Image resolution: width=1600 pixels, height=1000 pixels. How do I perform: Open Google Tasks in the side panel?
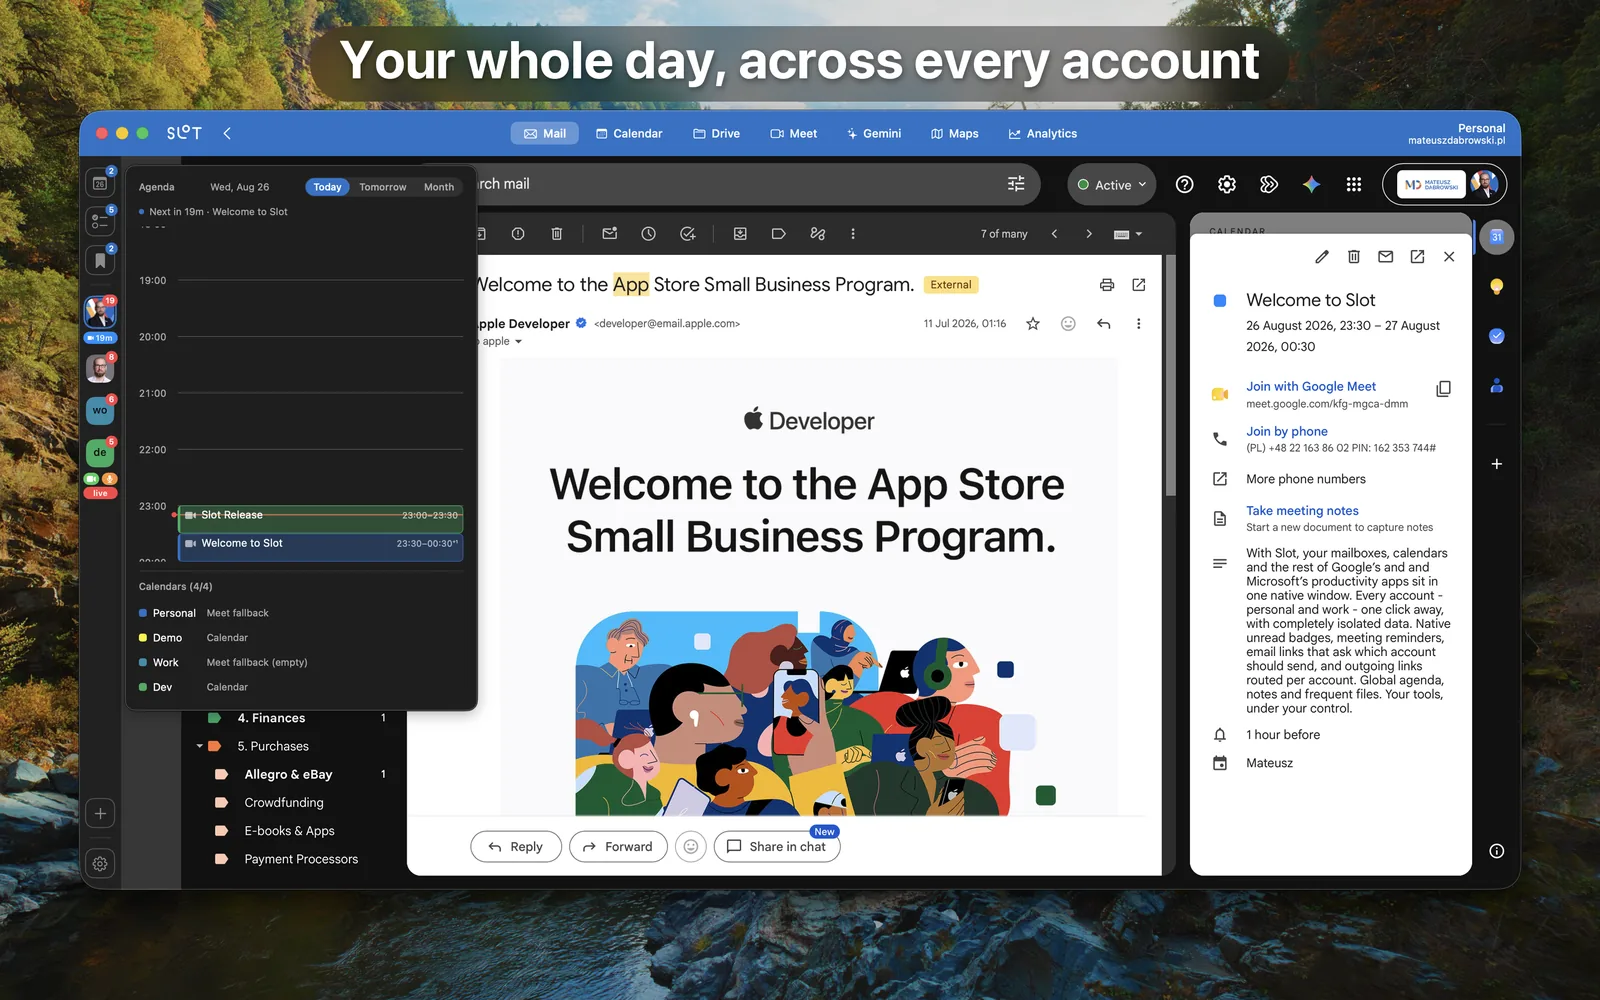click(x=1496, y=336)
